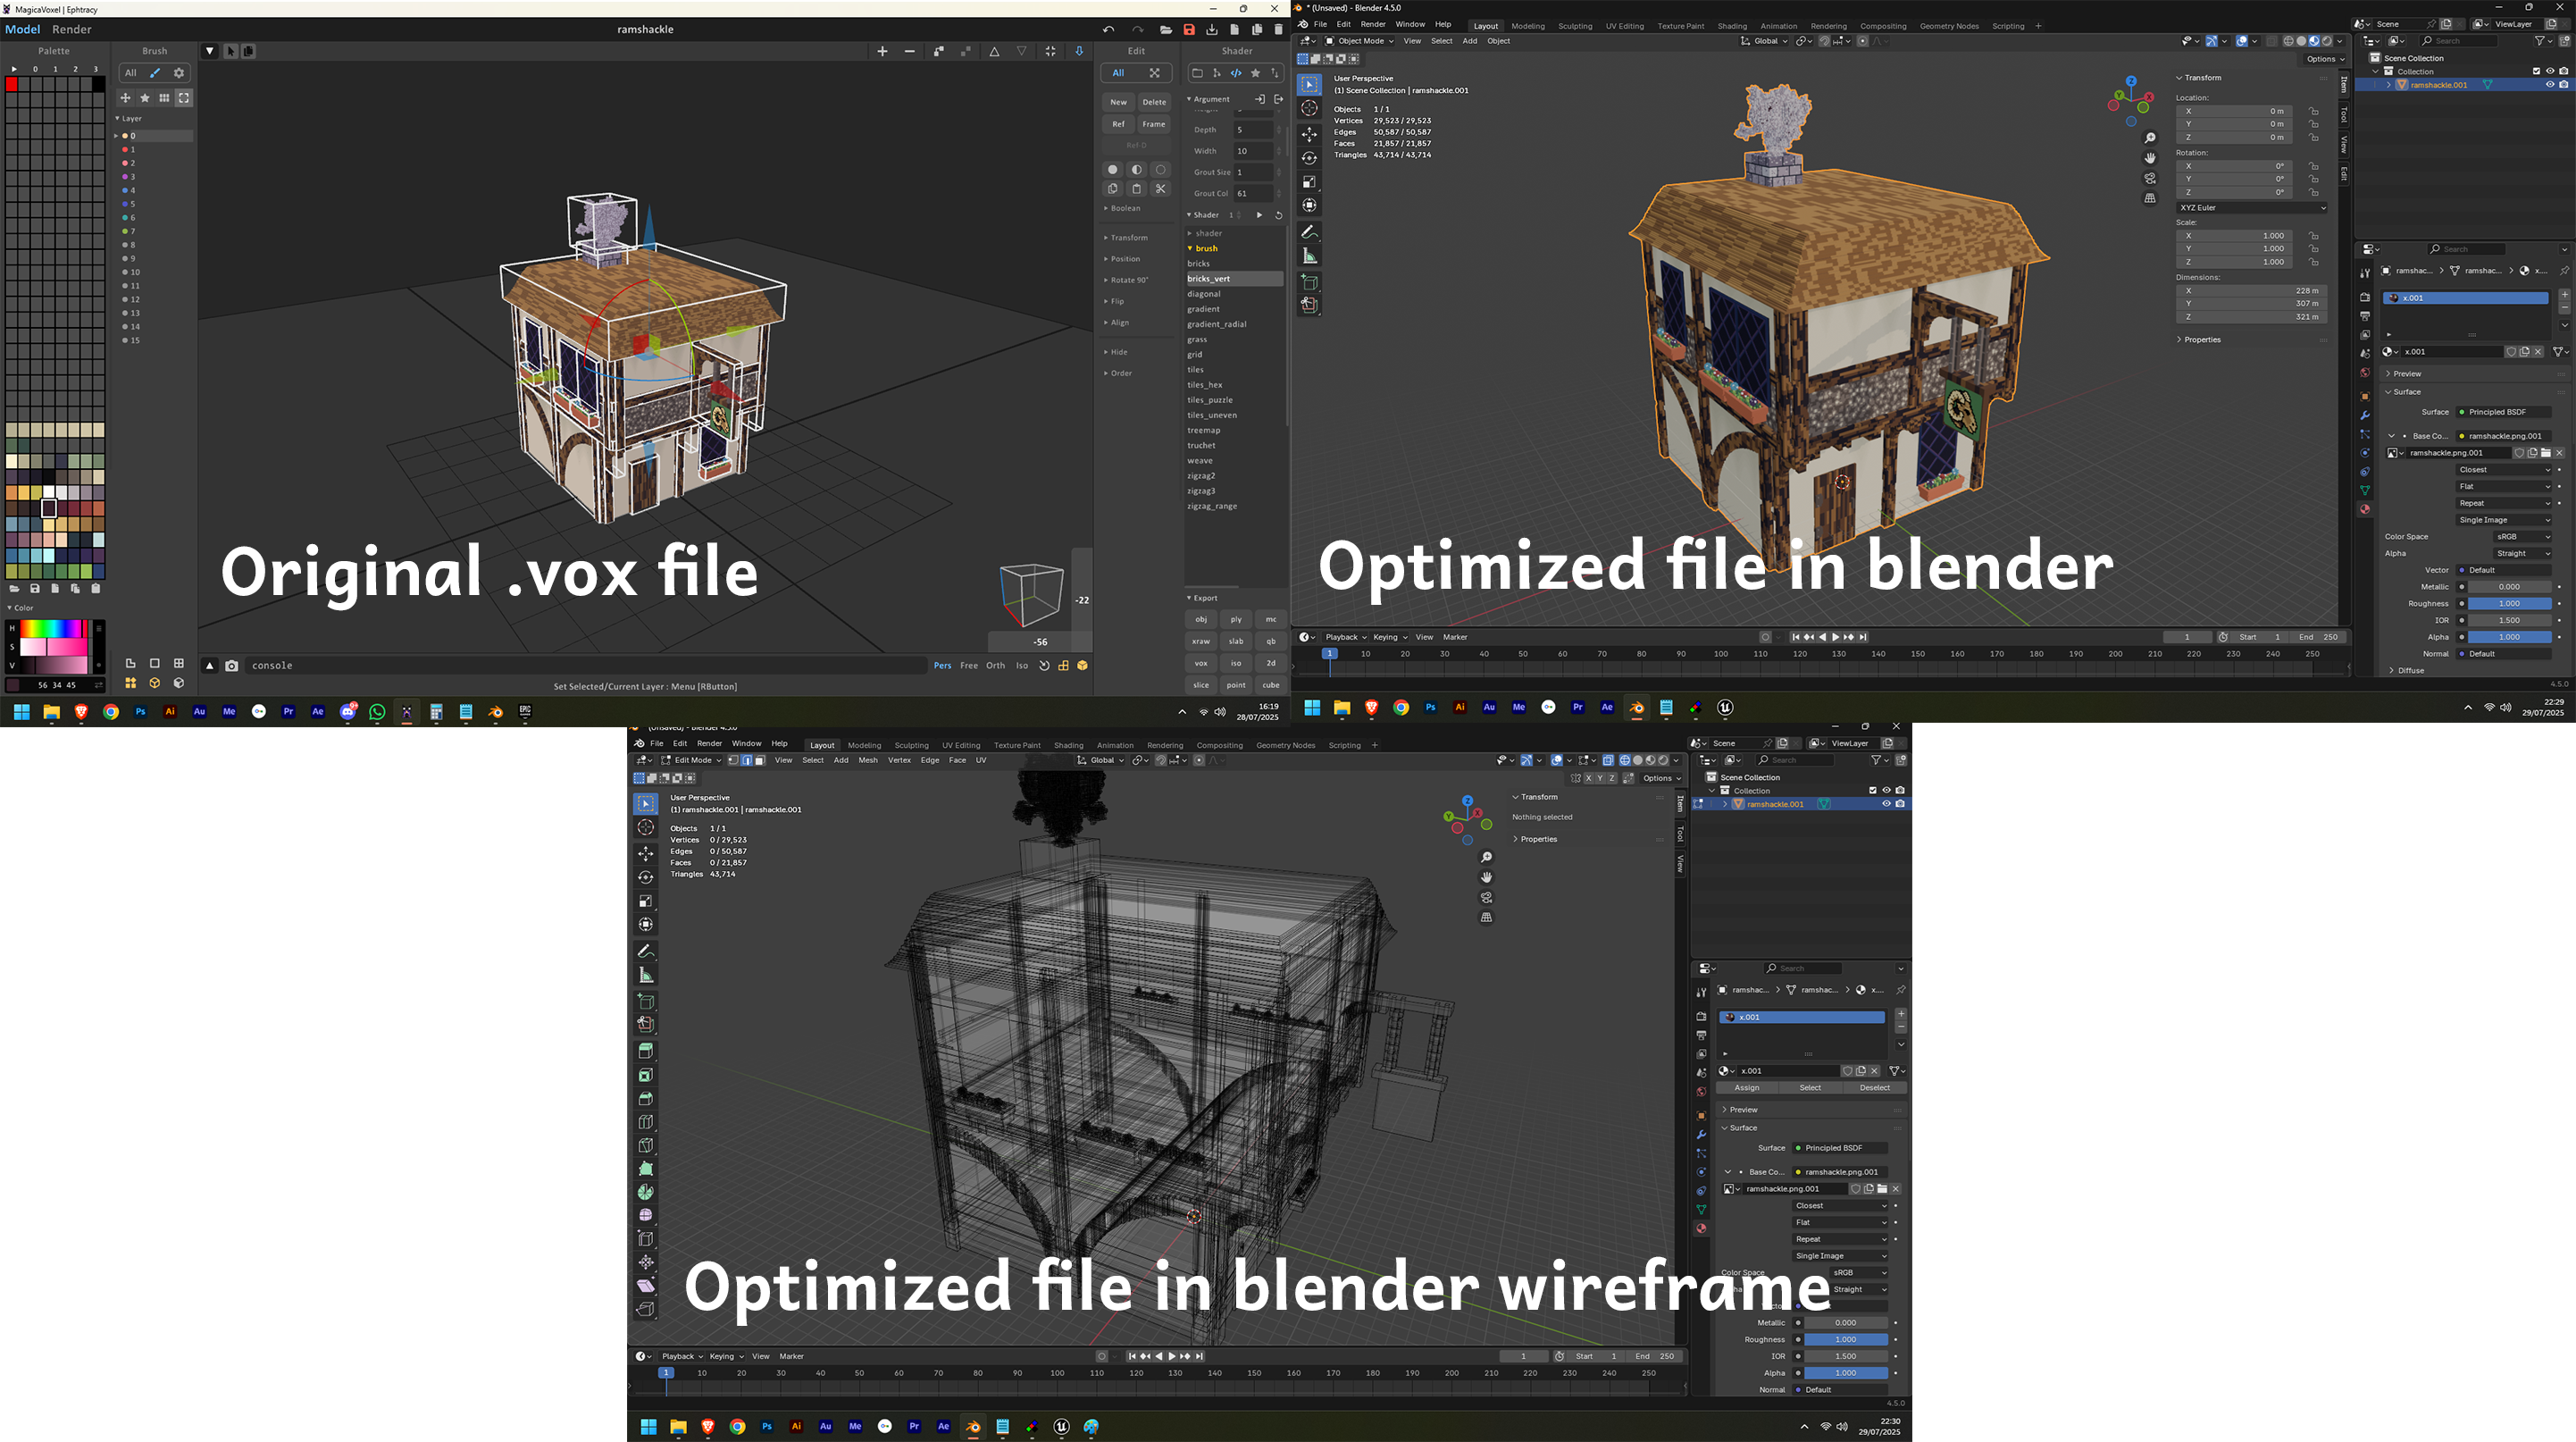Enable face select mode in wireframe Blender window
Viewport: 2576px width, 1442px height.
[x=759, y=760]
